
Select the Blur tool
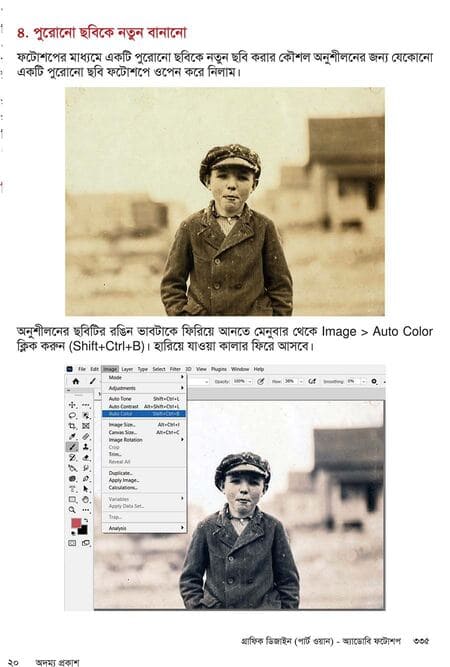pyautogui.click(x=86, y=468)
